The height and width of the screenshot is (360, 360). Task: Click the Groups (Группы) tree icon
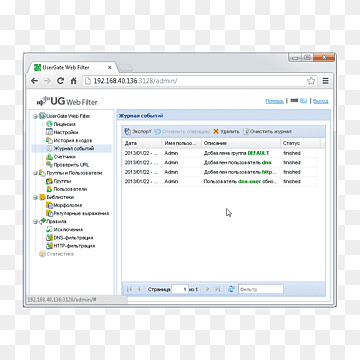[49, 181]
